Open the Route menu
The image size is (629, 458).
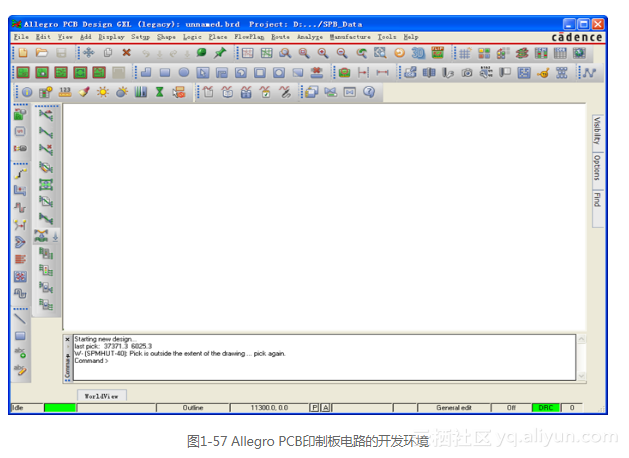pos(280,37)
